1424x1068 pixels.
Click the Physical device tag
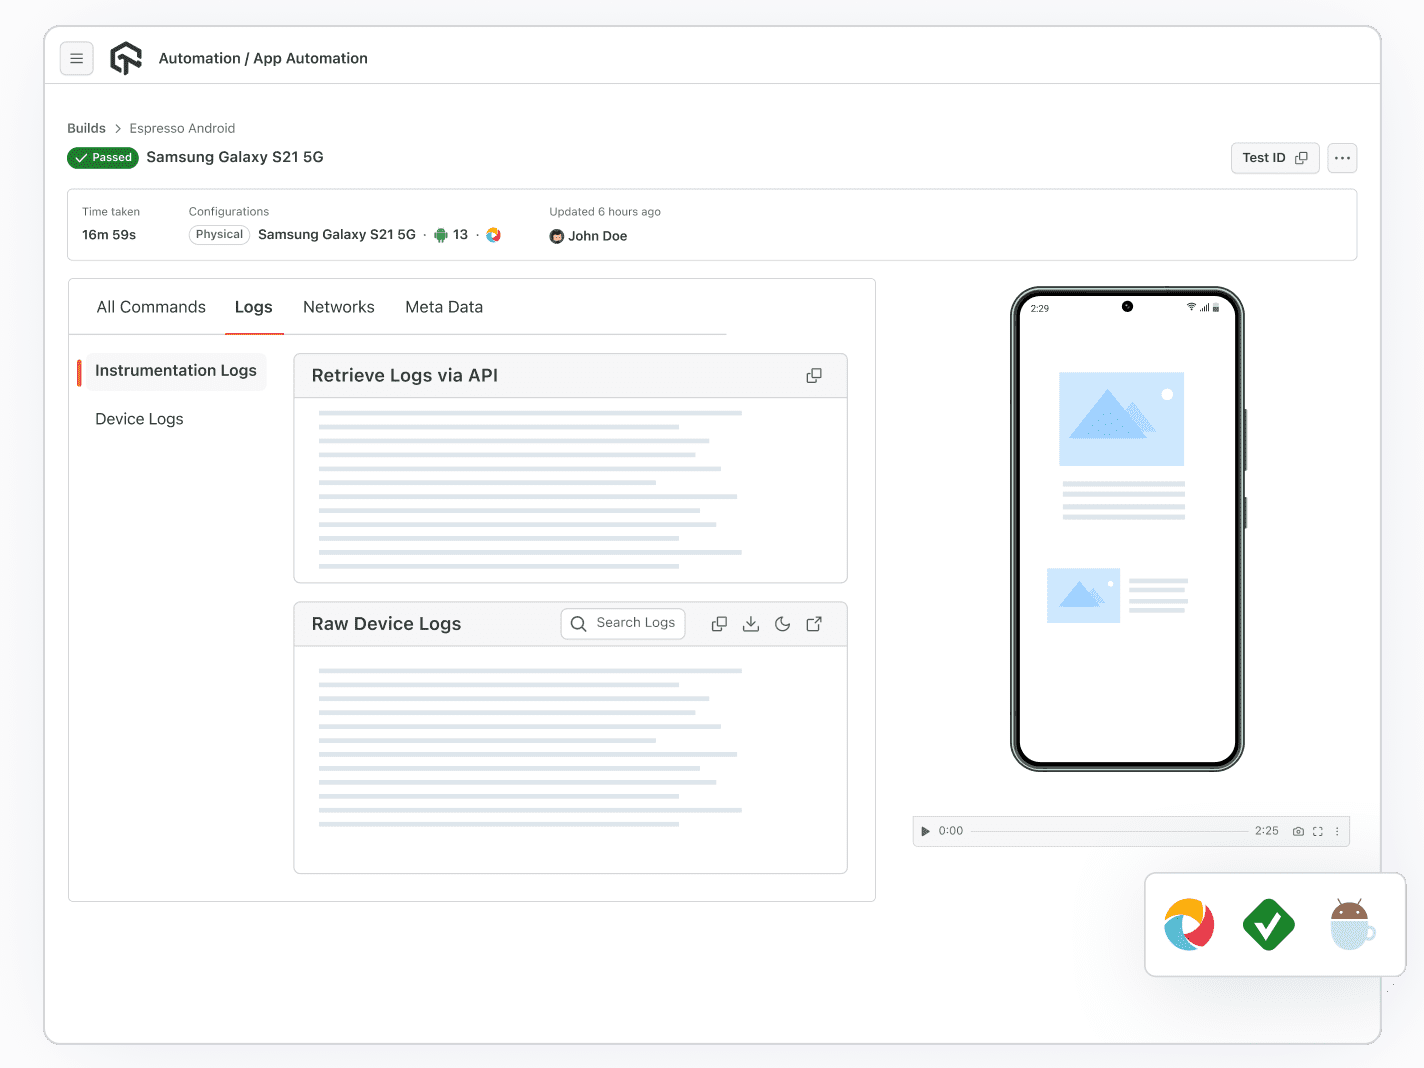coord(219,235)
